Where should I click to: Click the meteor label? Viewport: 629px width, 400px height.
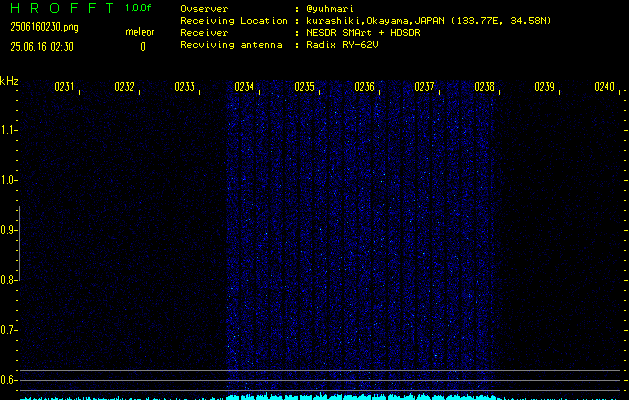coord(140,32)
